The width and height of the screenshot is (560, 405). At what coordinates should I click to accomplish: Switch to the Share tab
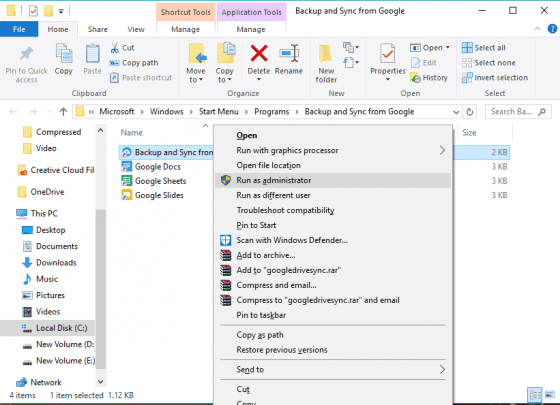(98, 29)
